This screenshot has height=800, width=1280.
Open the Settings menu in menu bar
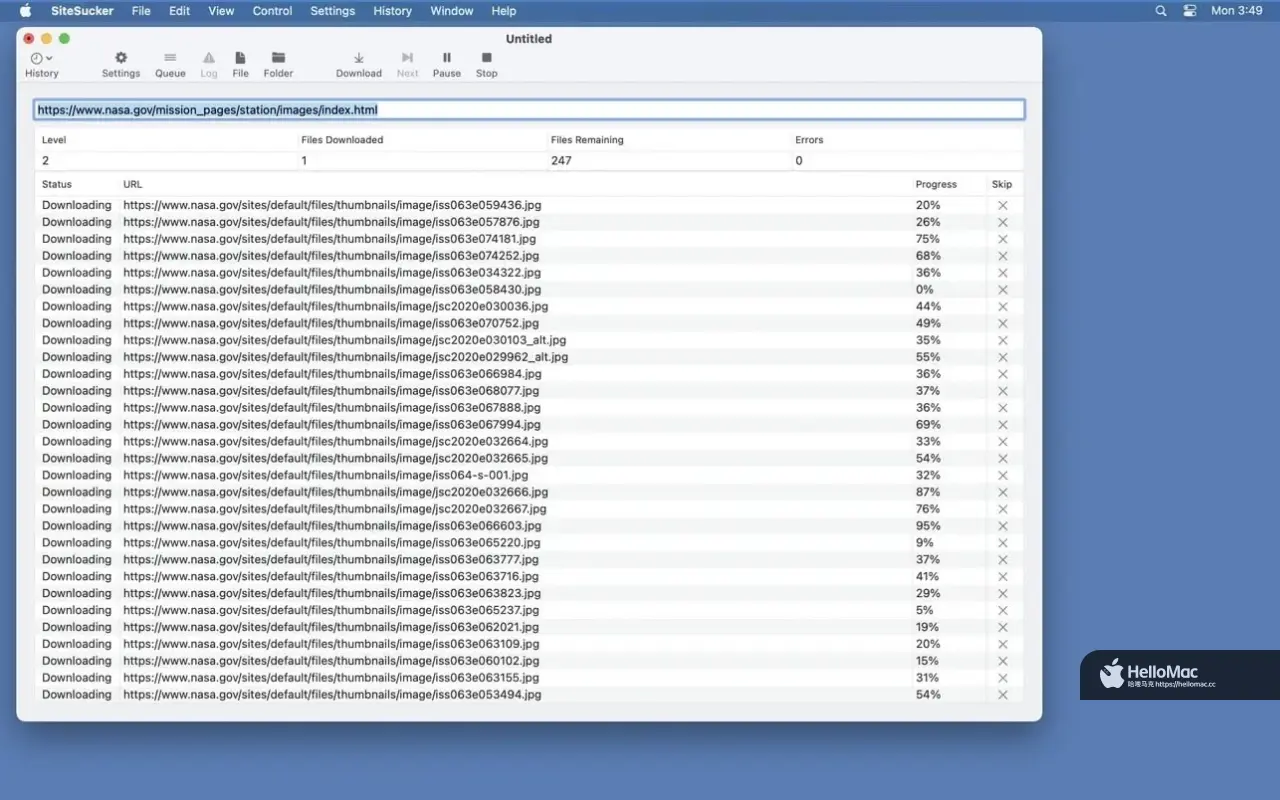click(x=333, y=11)
